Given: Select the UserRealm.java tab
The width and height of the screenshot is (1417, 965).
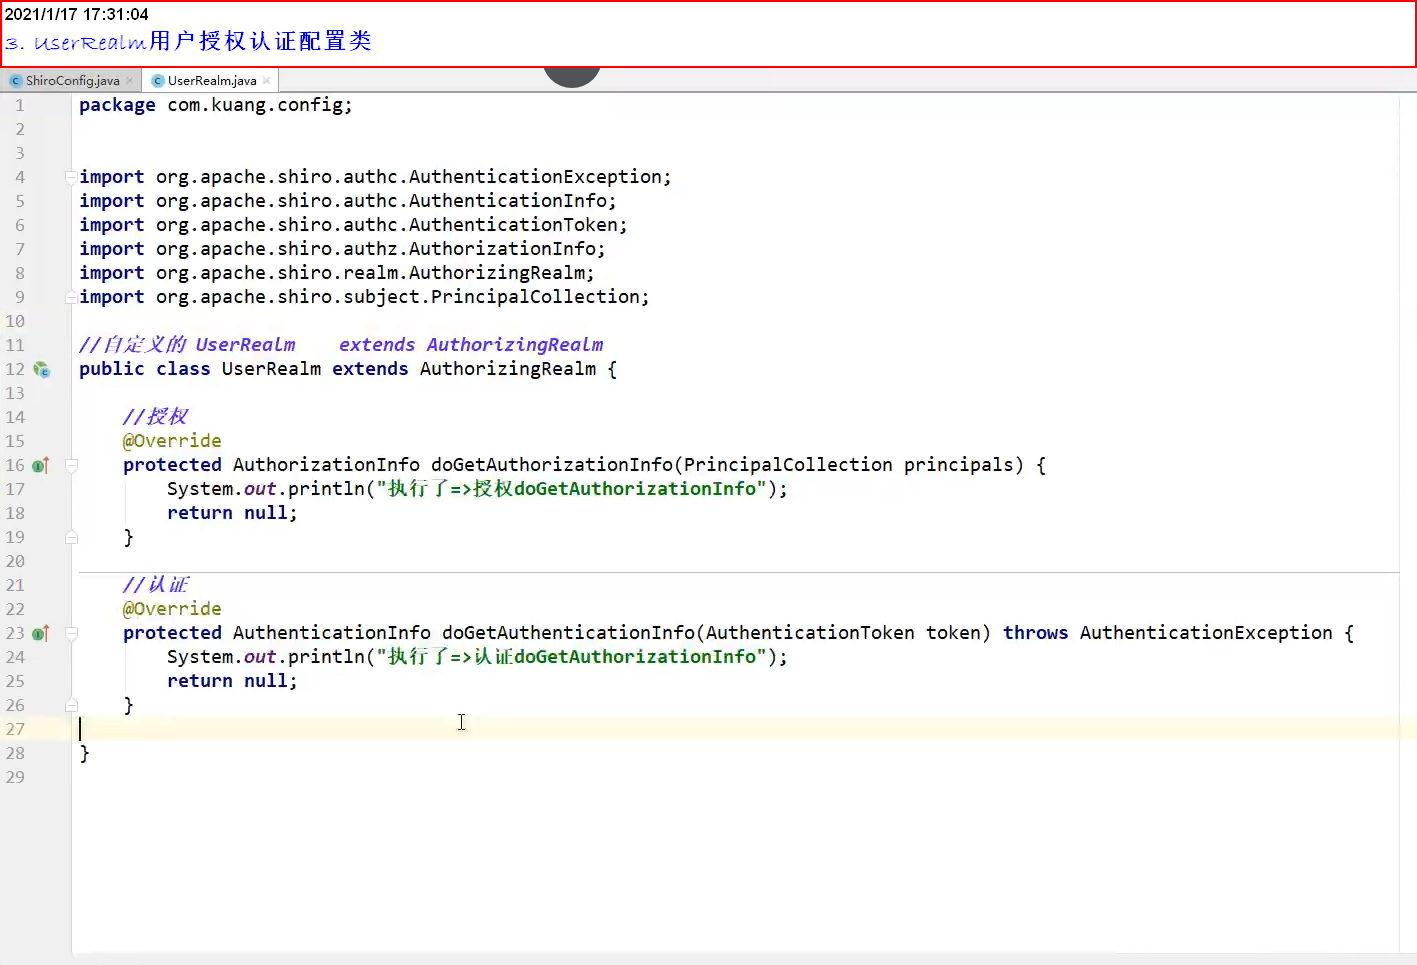Looking at the screenshot, I should 212,81.
